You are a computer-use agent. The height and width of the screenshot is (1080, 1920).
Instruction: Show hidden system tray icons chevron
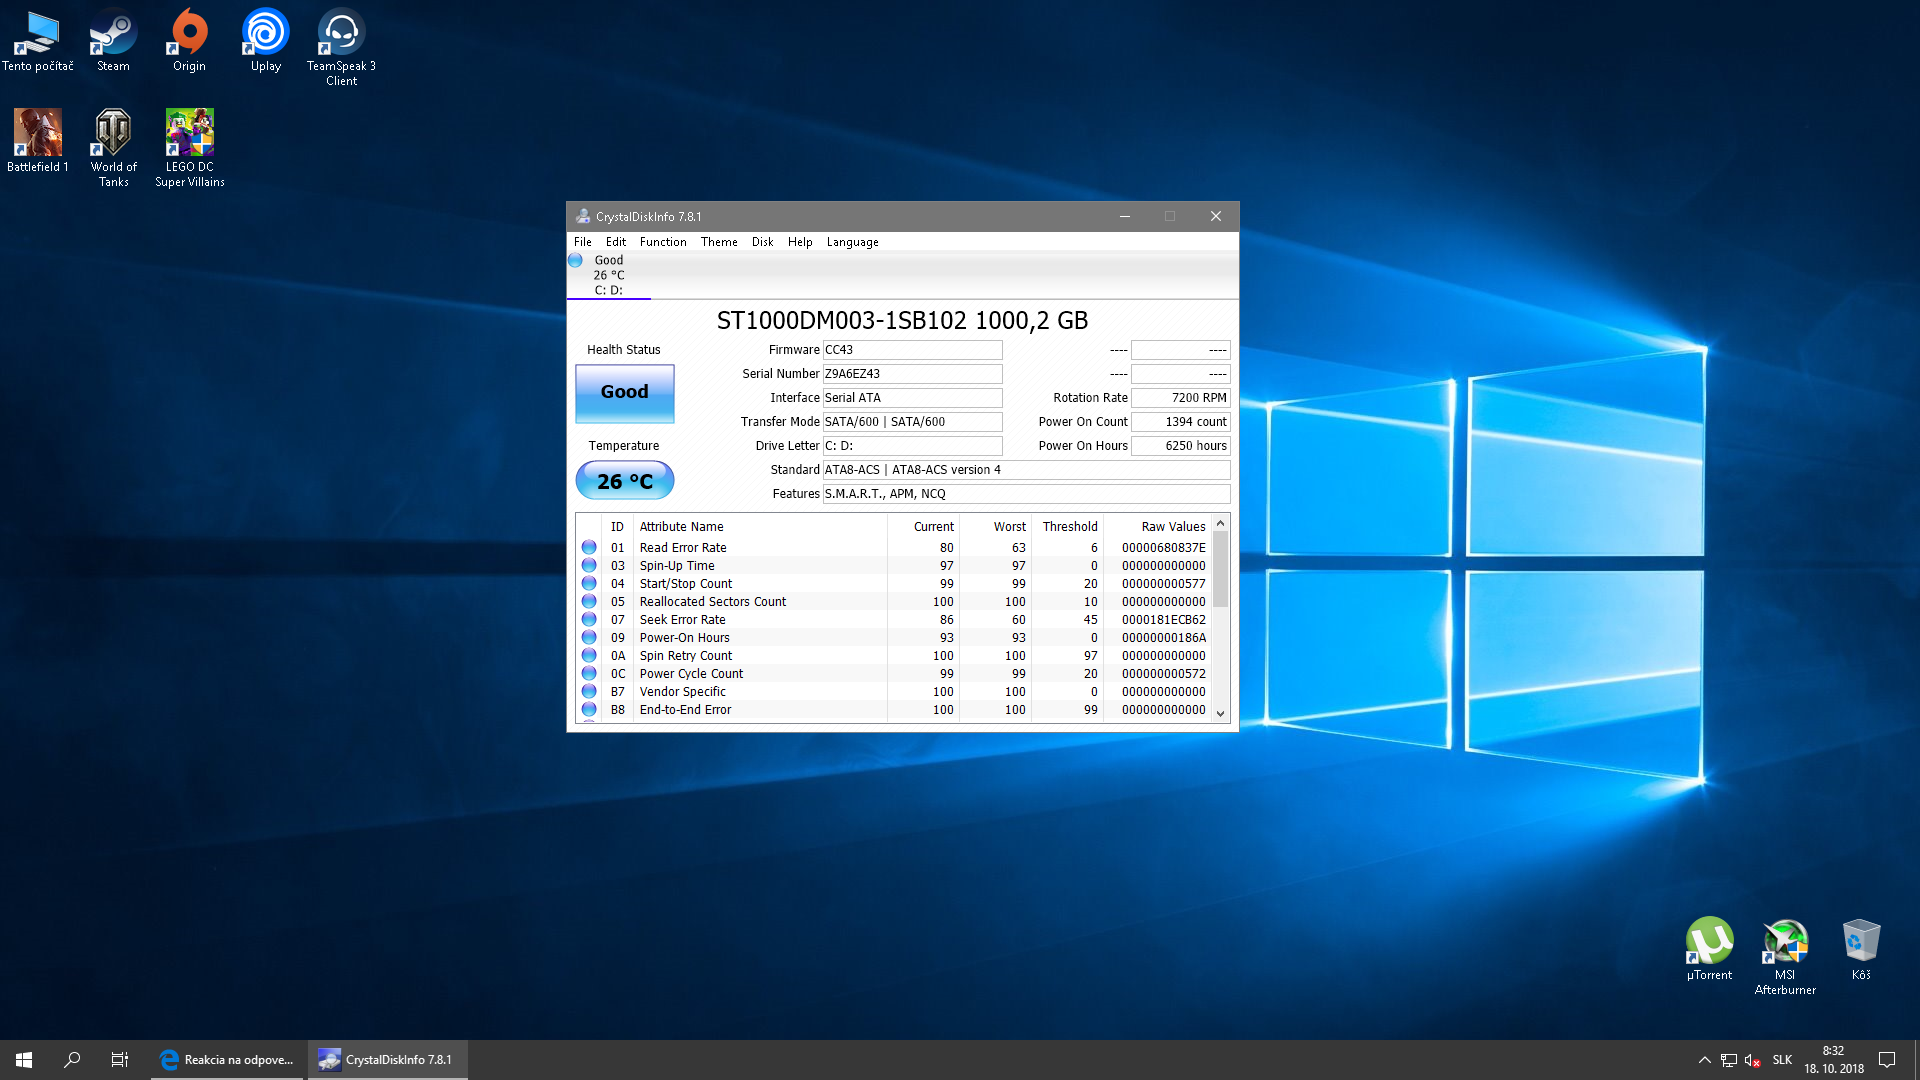coord(1704,1060)
